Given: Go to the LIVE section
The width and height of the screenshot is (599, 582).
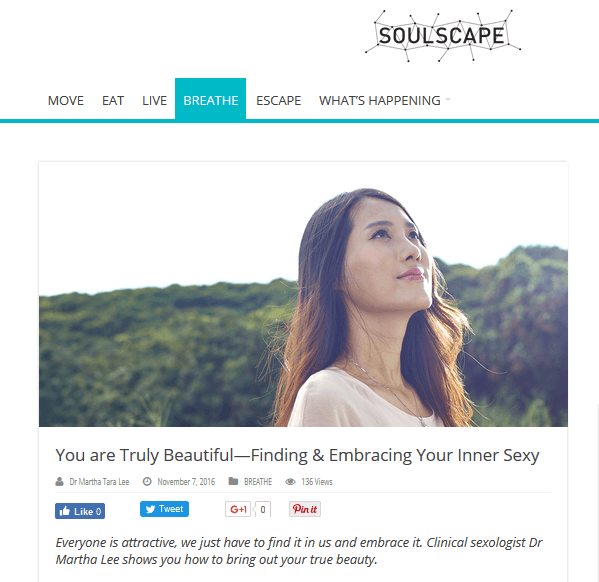Looking at the screenshot, I should 154,101.
